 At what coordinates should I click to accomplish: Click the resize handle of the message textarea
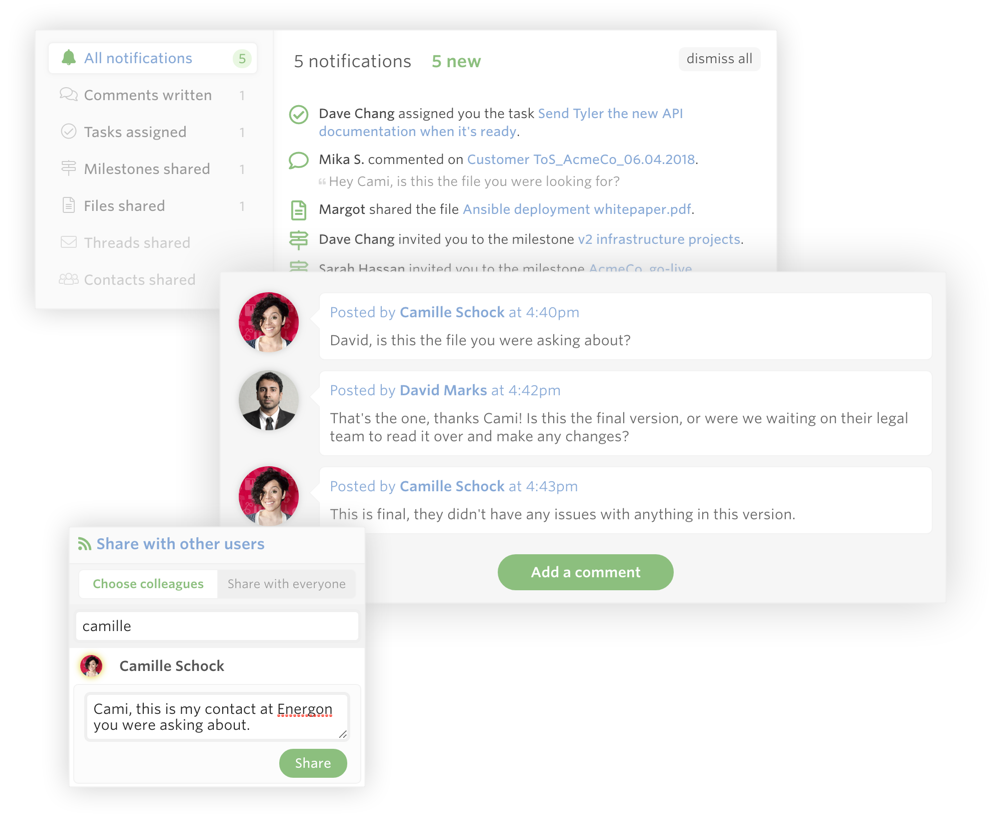coord(342,734)
